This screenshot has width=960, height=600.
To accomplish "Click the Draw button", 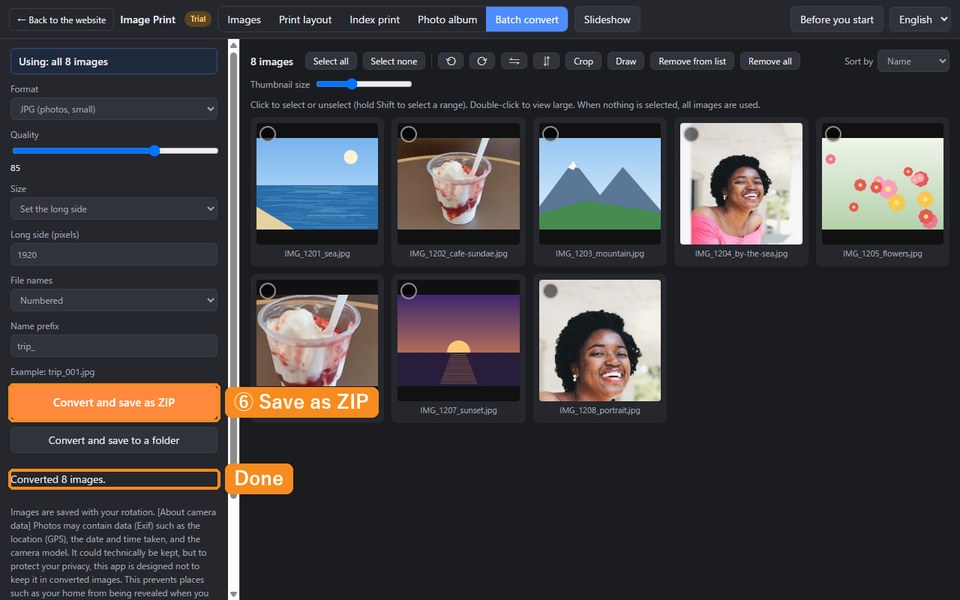I will tap(626, 61).
